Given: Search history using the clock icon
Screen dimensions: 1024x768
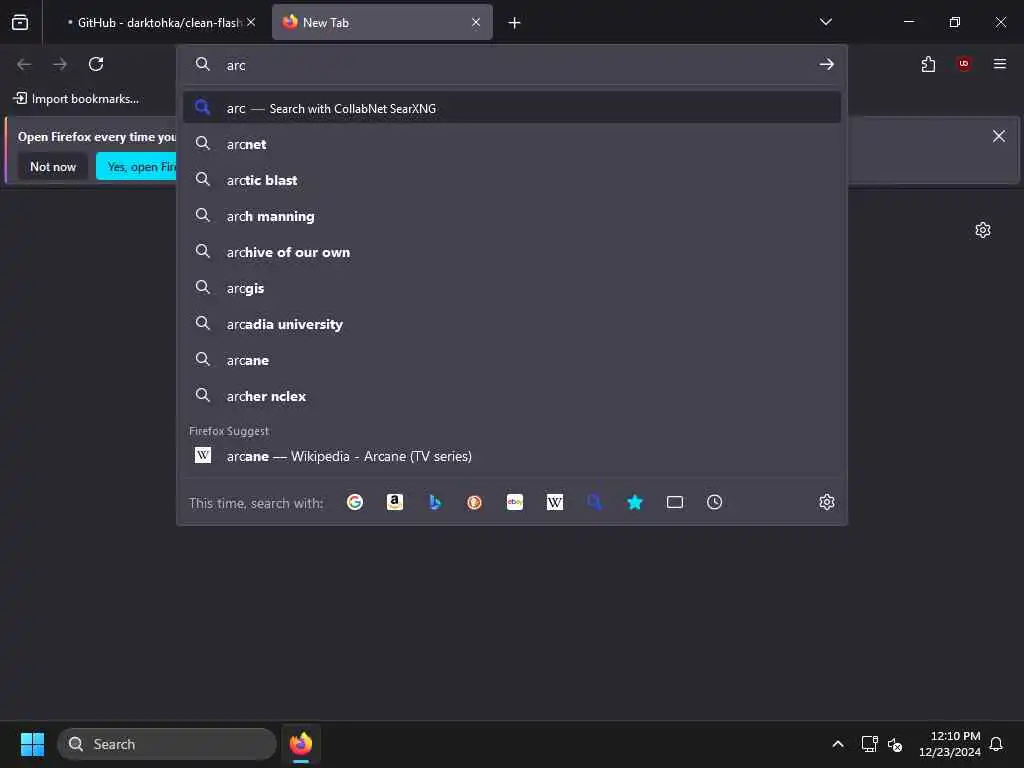Looking at the screenshot, I should (x=714, y=502).
